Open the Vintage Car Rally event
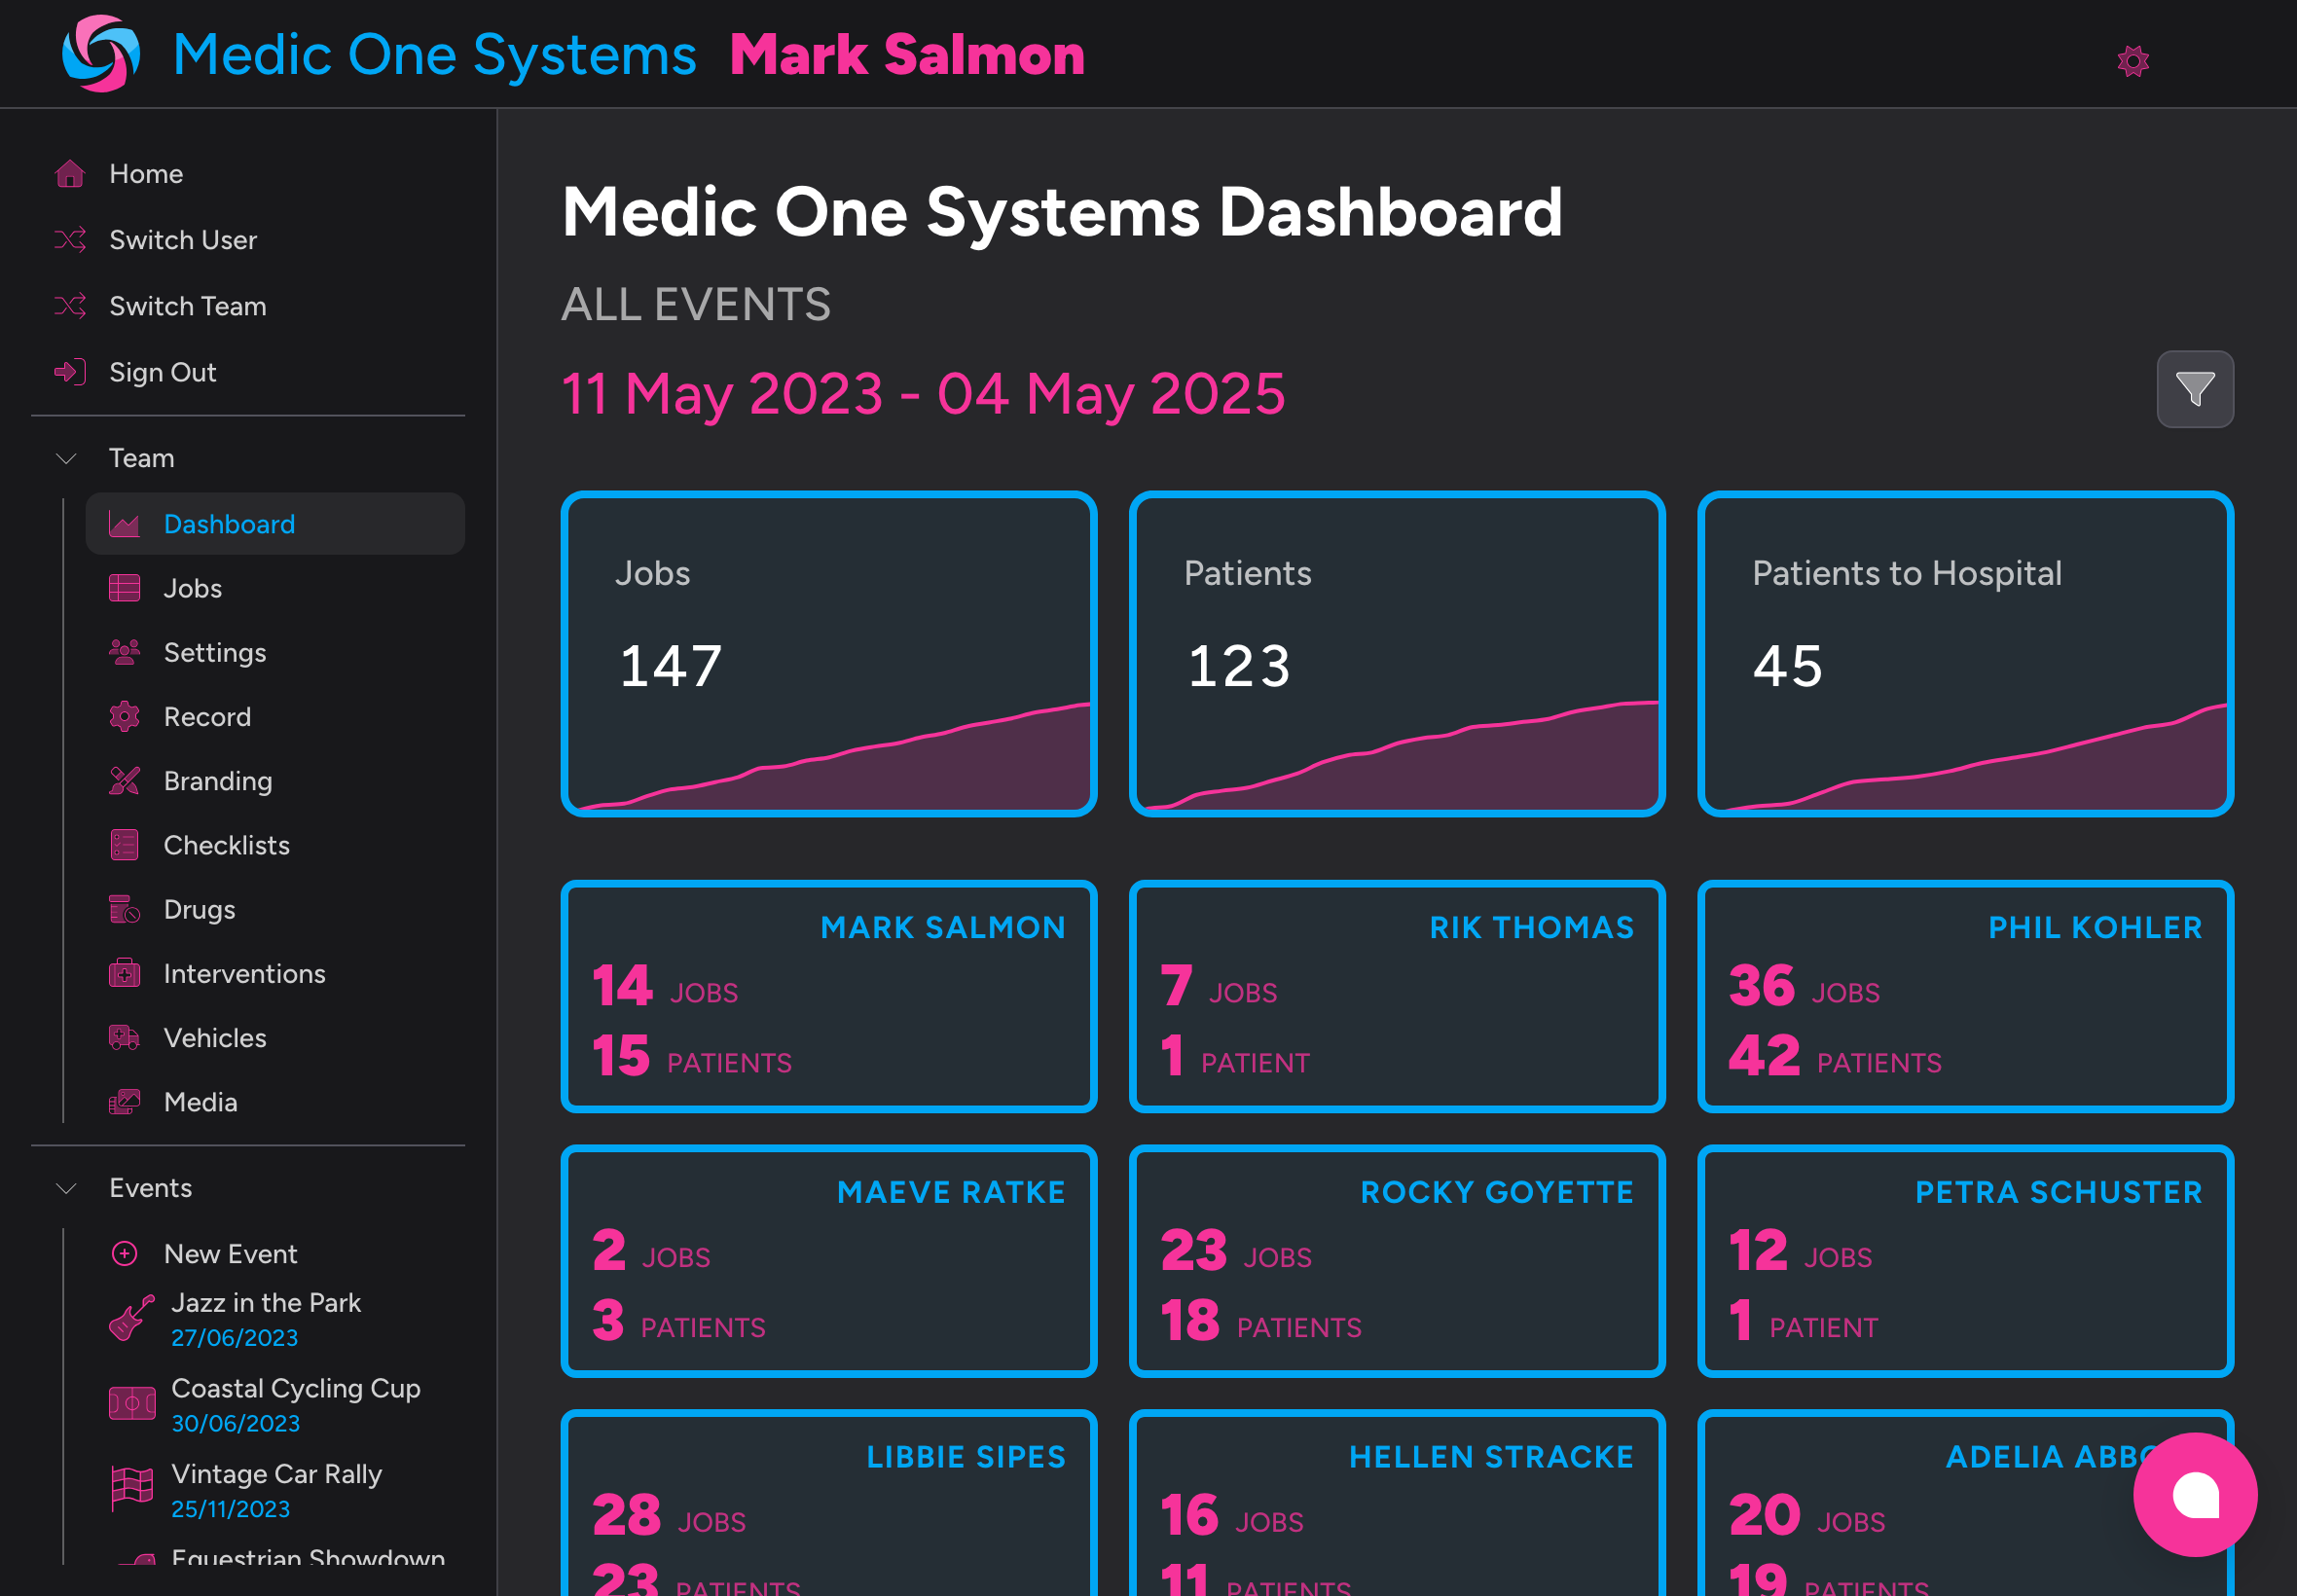Image resolution: width=2297 pixels, height=1596 pixels. [277, 1474]
